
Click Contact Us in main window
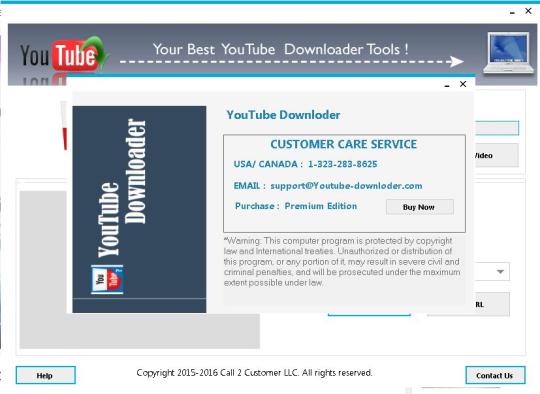pyautogui.click(x=495, y=375)
